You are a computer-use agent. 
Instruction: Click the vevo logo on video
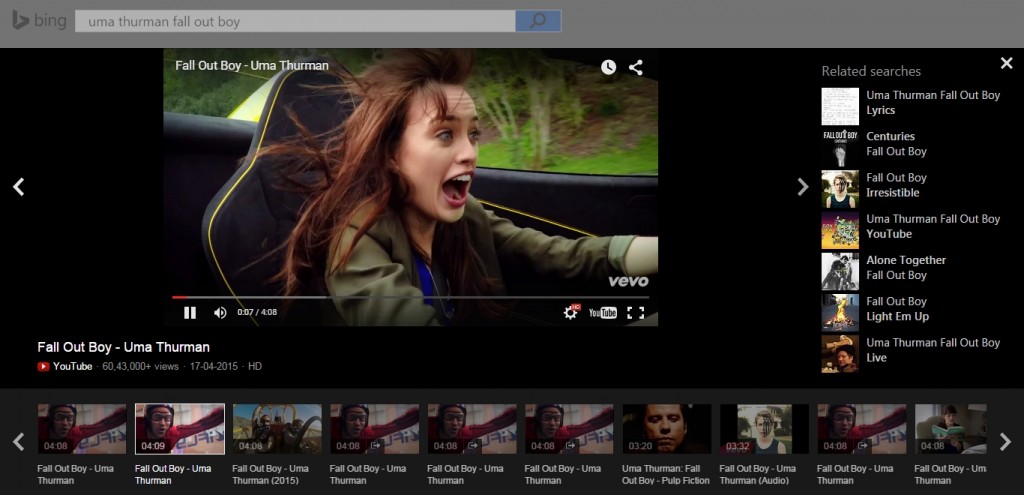(628, 281)
